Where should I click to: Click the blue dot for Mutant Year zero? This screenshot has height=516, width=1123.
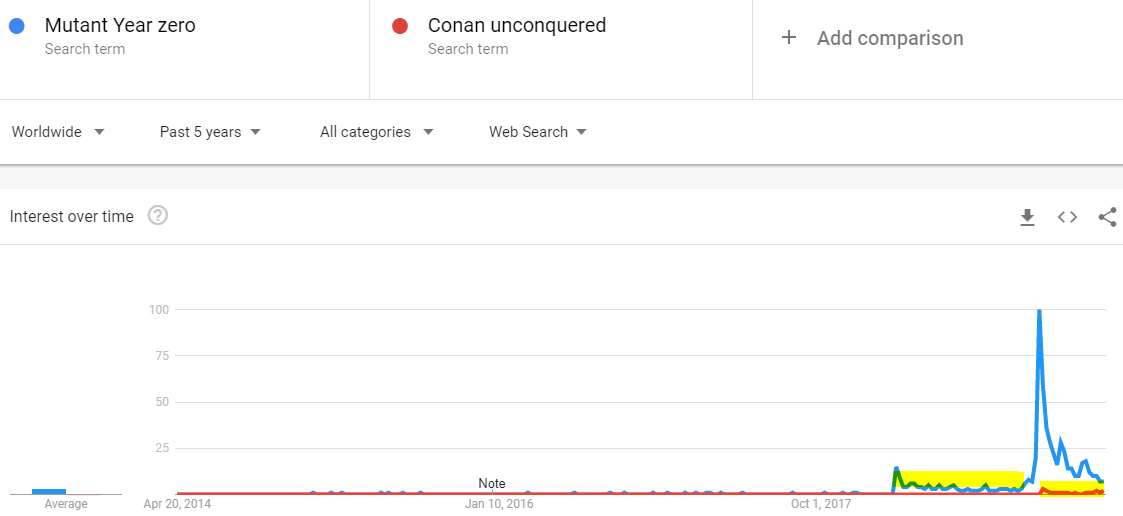click(17, 27)
